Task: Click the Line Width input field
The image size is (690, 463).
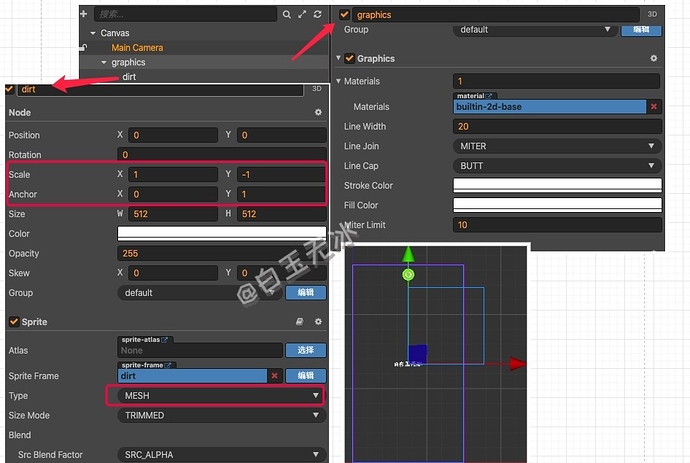Action: 557,126
